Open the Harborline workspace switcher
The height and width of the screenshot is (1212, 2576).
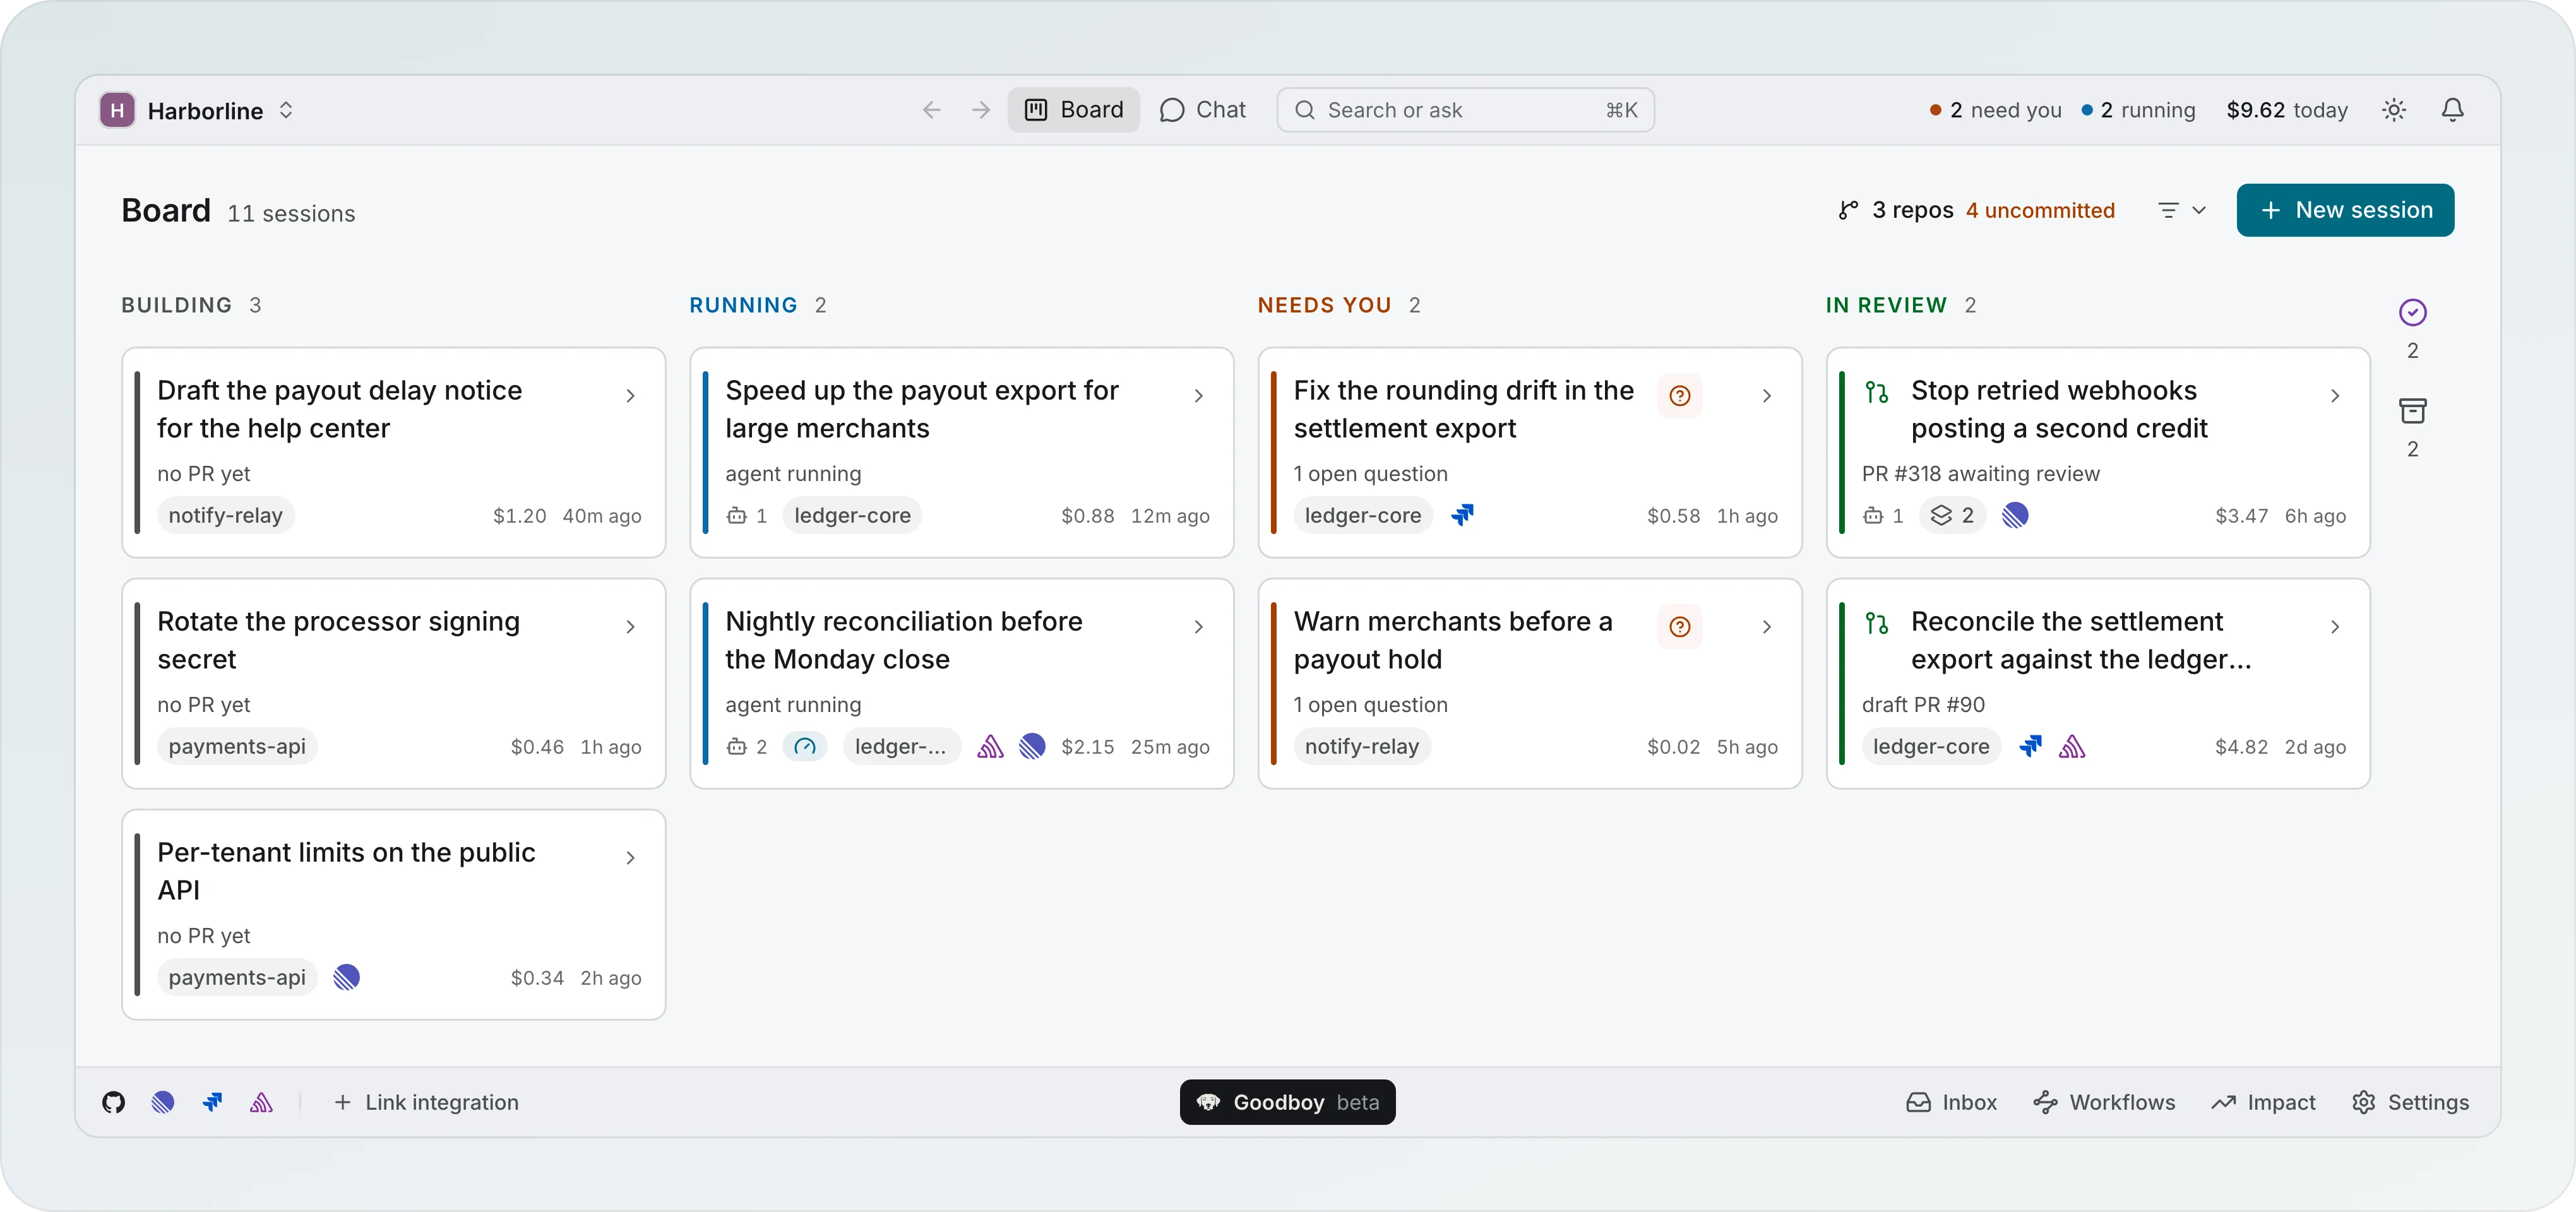198,110
